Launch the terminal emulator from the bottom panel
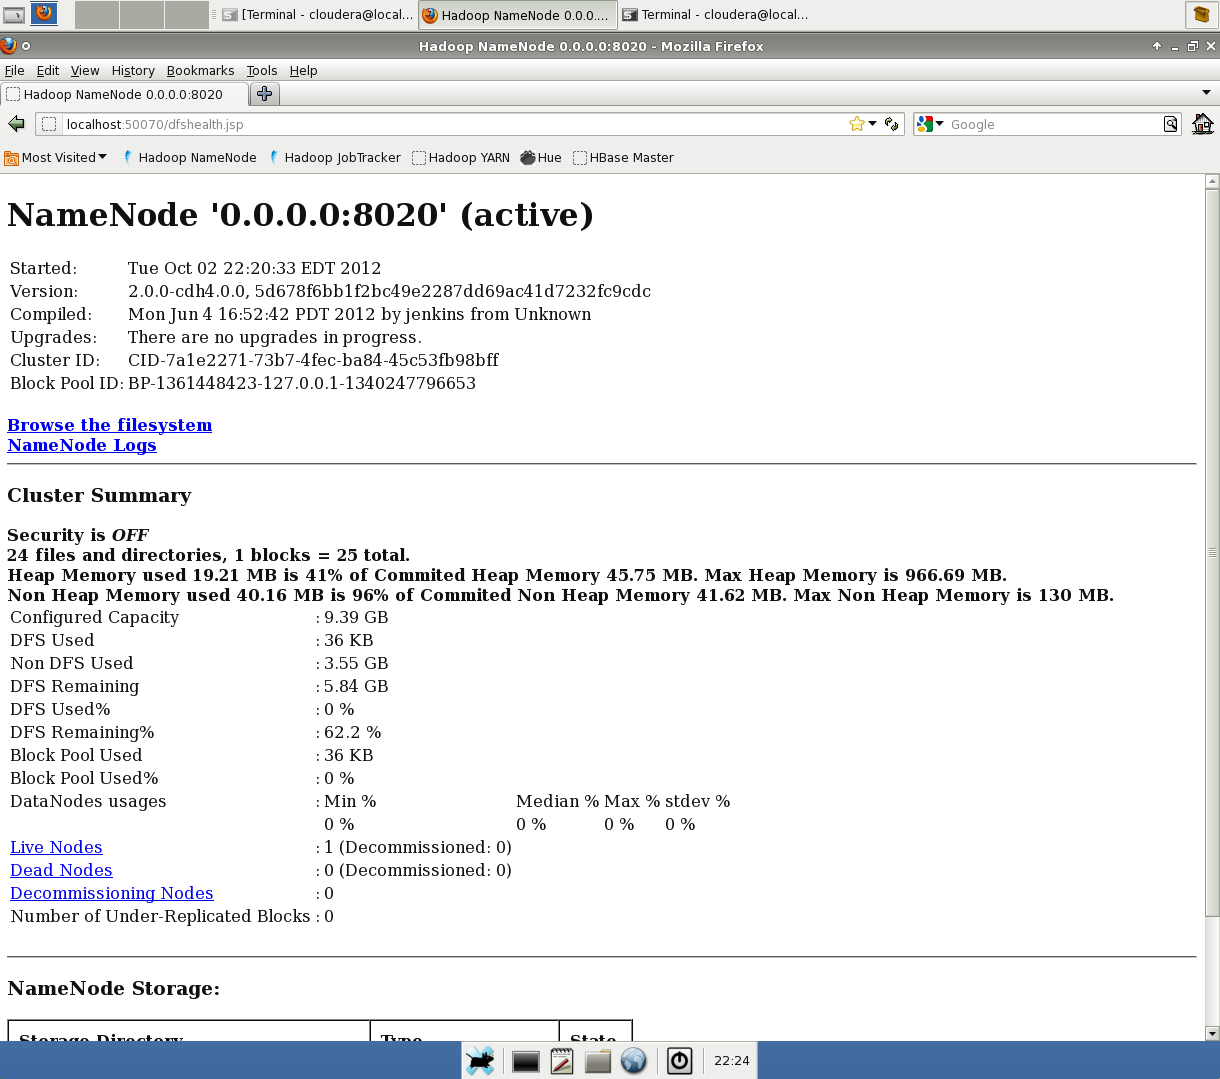The height and width of the screenshot is (1079, 1220). [x=526, y=1061]
